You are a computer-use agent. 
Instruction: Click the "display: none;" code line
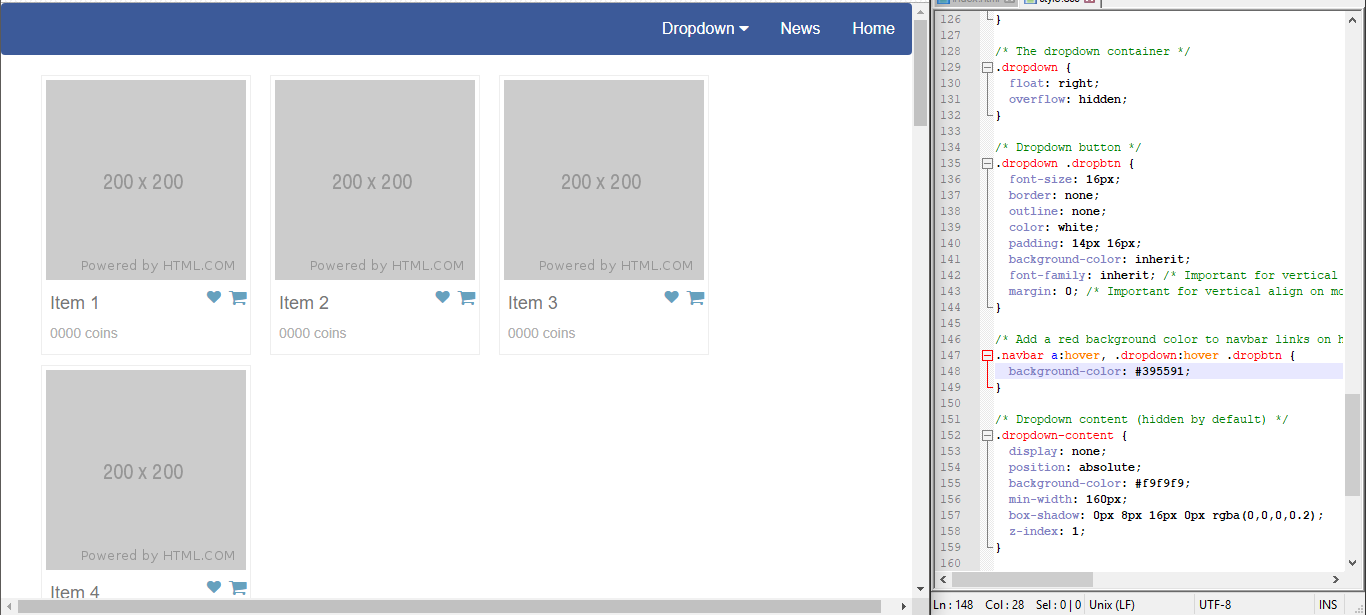coord(1058,451)
